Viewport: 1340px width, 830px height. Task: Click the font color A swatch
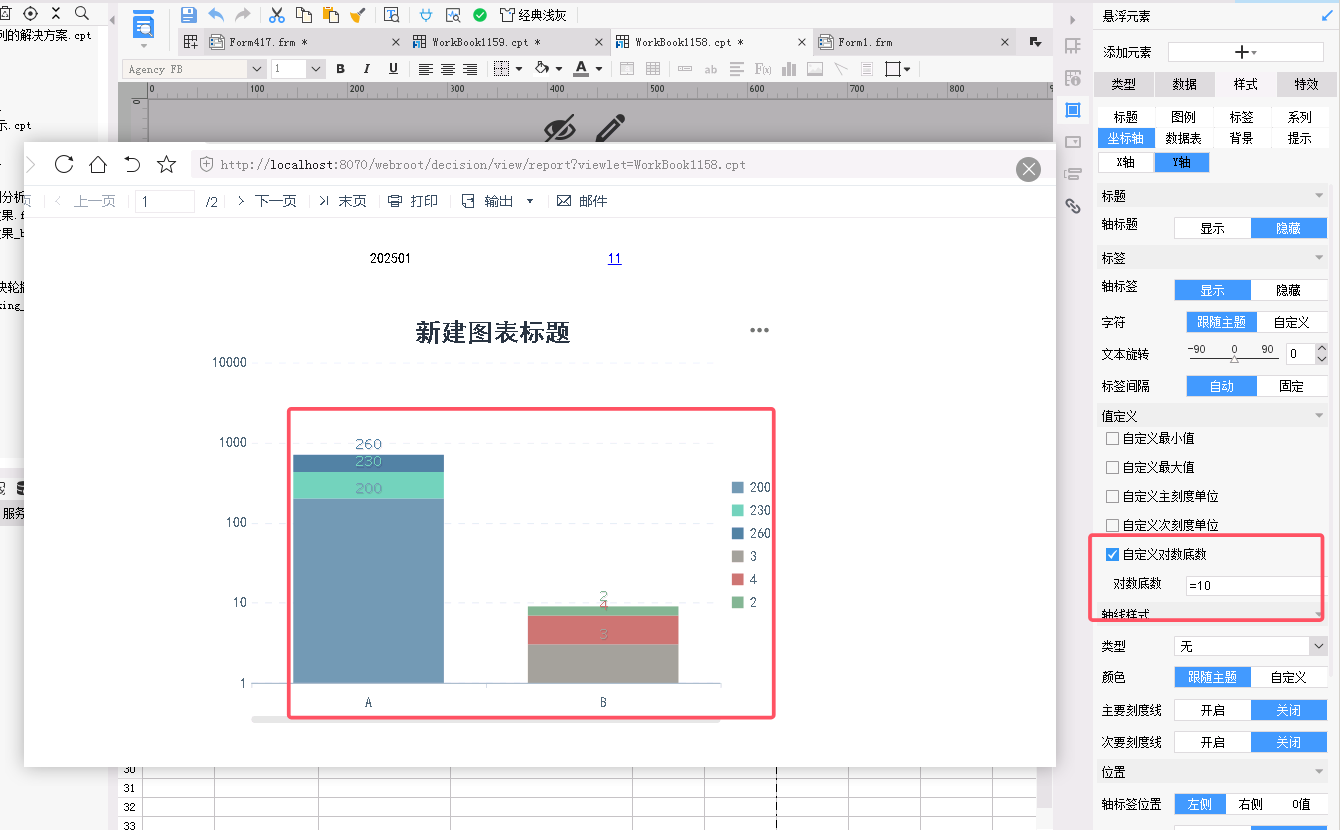tap(581, 69)
